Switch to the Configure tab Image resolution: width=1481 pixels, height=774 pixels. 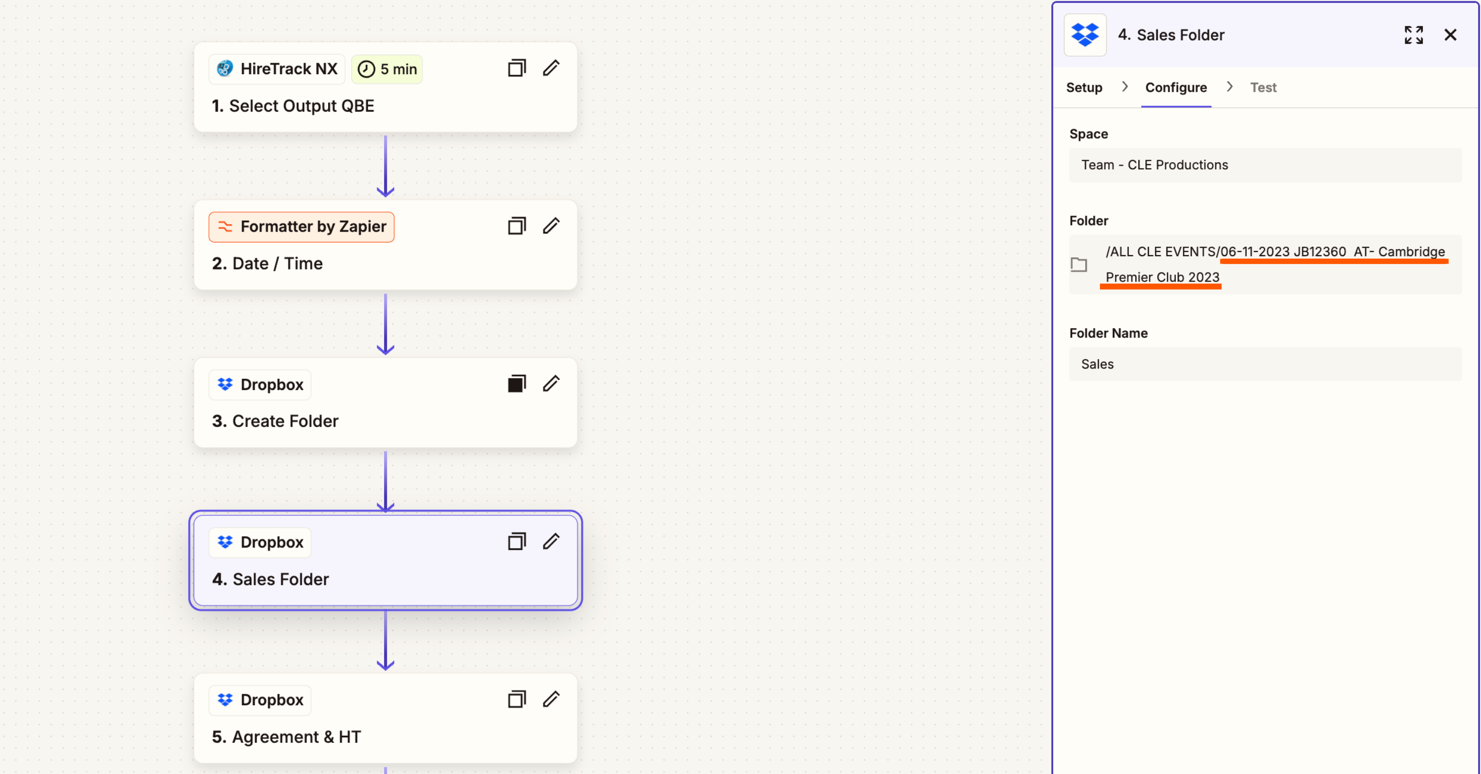pos(1176,88)
